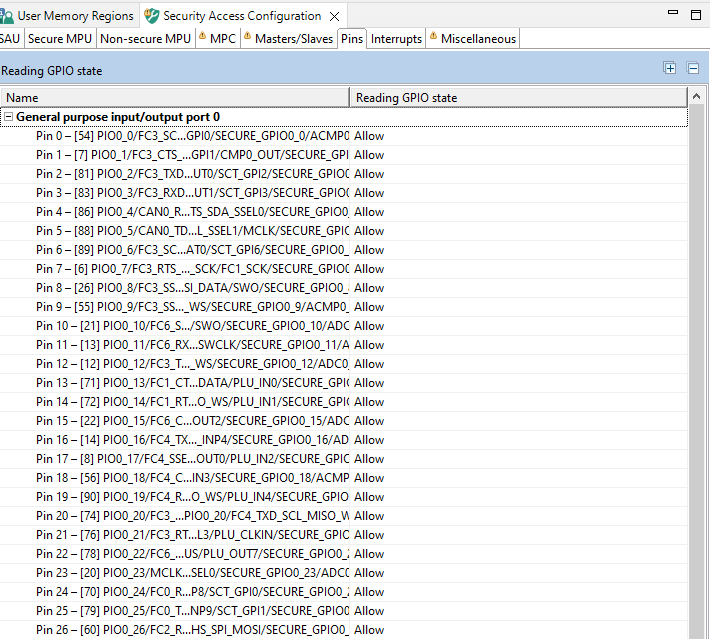Click the Collapse All icon in the header
710x639 pixels.
tap(693, 68)
